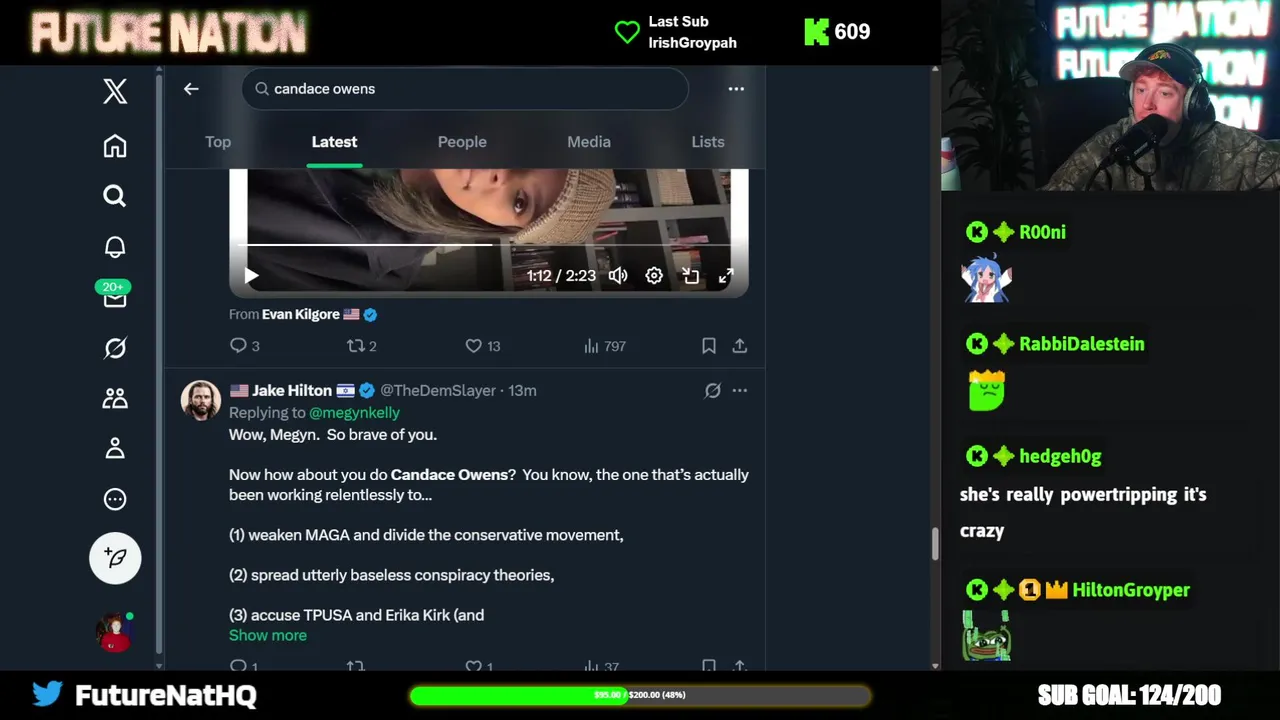Like the post with 13 likes
Screen dimensions: 1280x720
point(482,346)
